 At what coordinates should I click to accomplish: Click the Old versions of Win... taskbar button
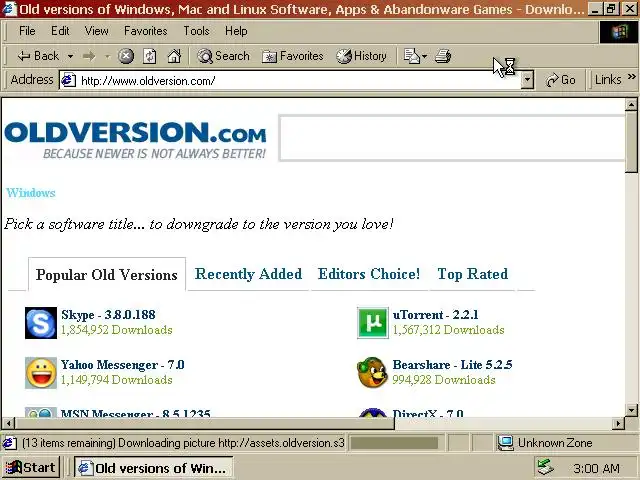point(153,468)
